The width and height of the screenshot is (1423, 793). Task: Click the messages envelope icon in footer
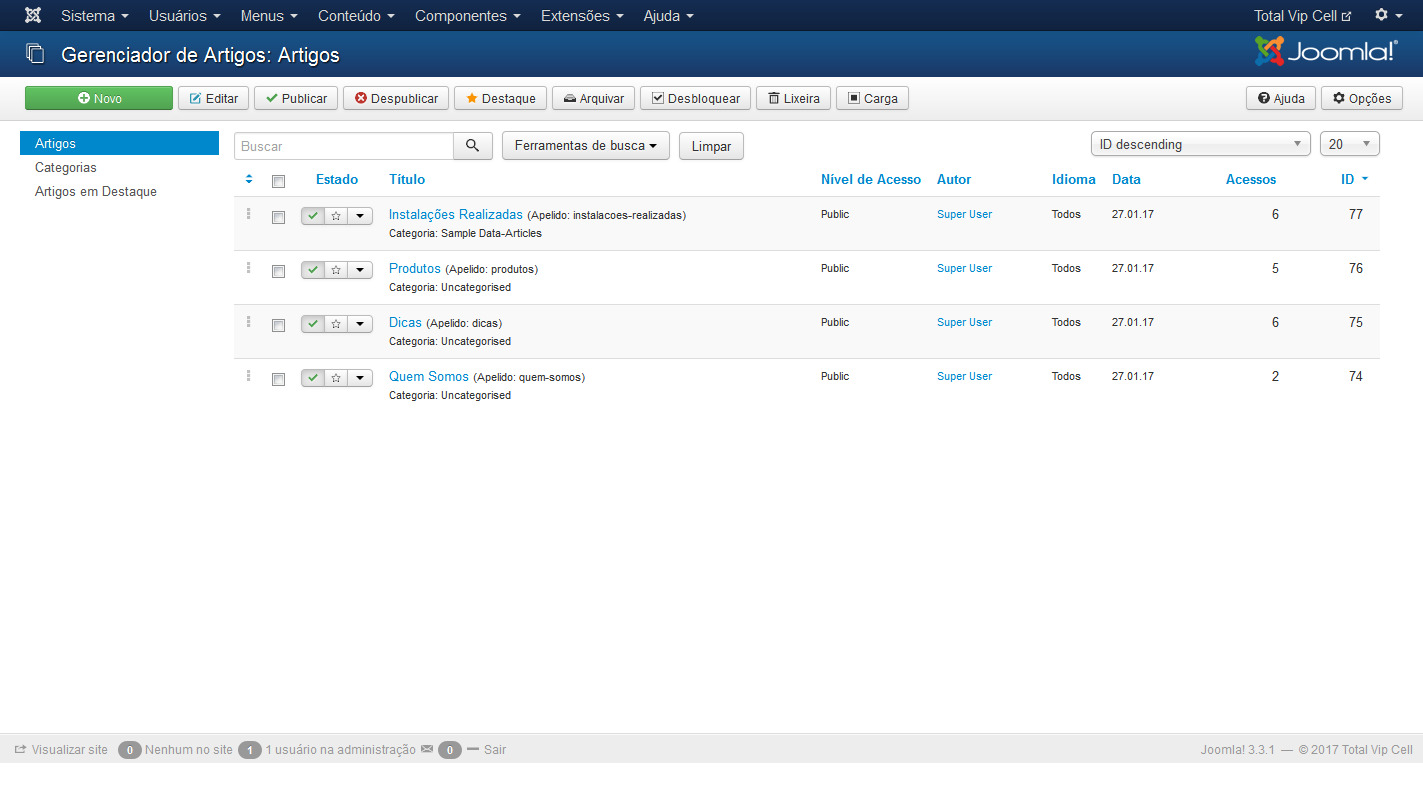(427, 749)
